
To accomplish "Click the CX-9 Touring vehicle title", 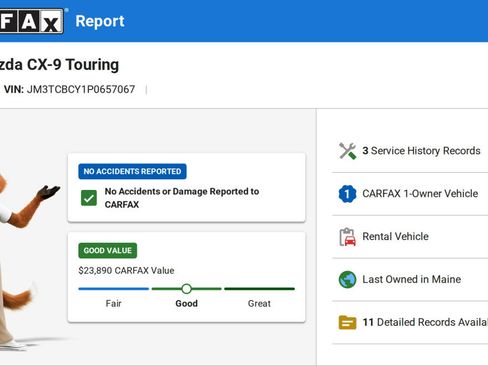I will pos(59,65).
